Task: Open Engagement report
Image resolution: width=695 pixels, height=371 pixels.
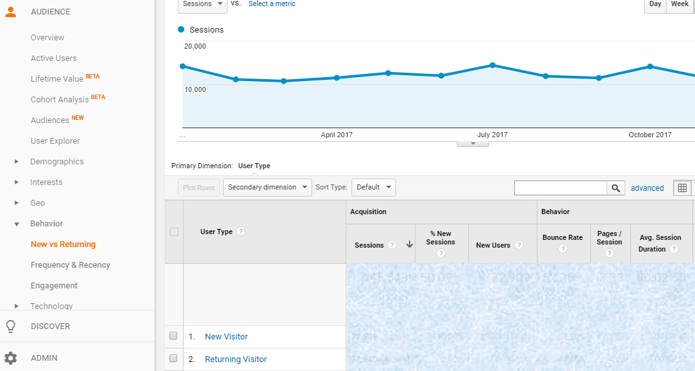Action: tap(54, 286)
